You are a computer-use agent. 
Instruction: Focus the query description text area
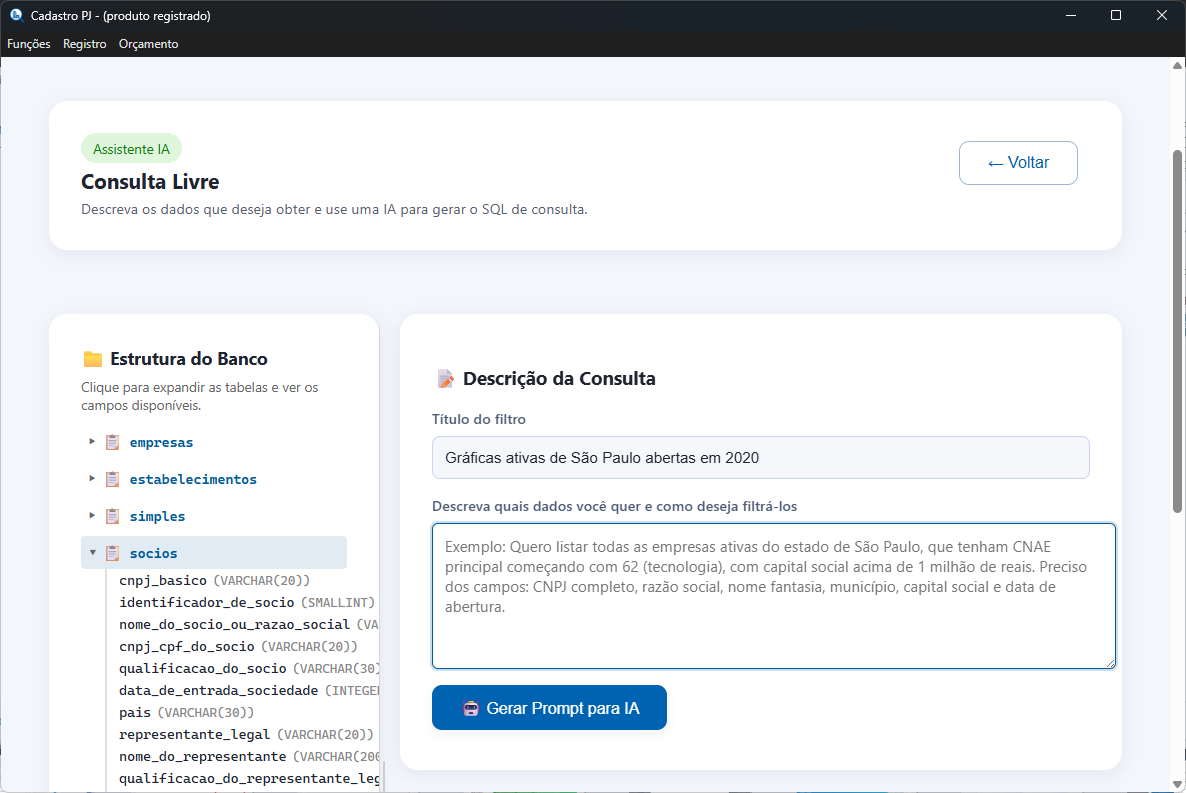pos(773,595)
